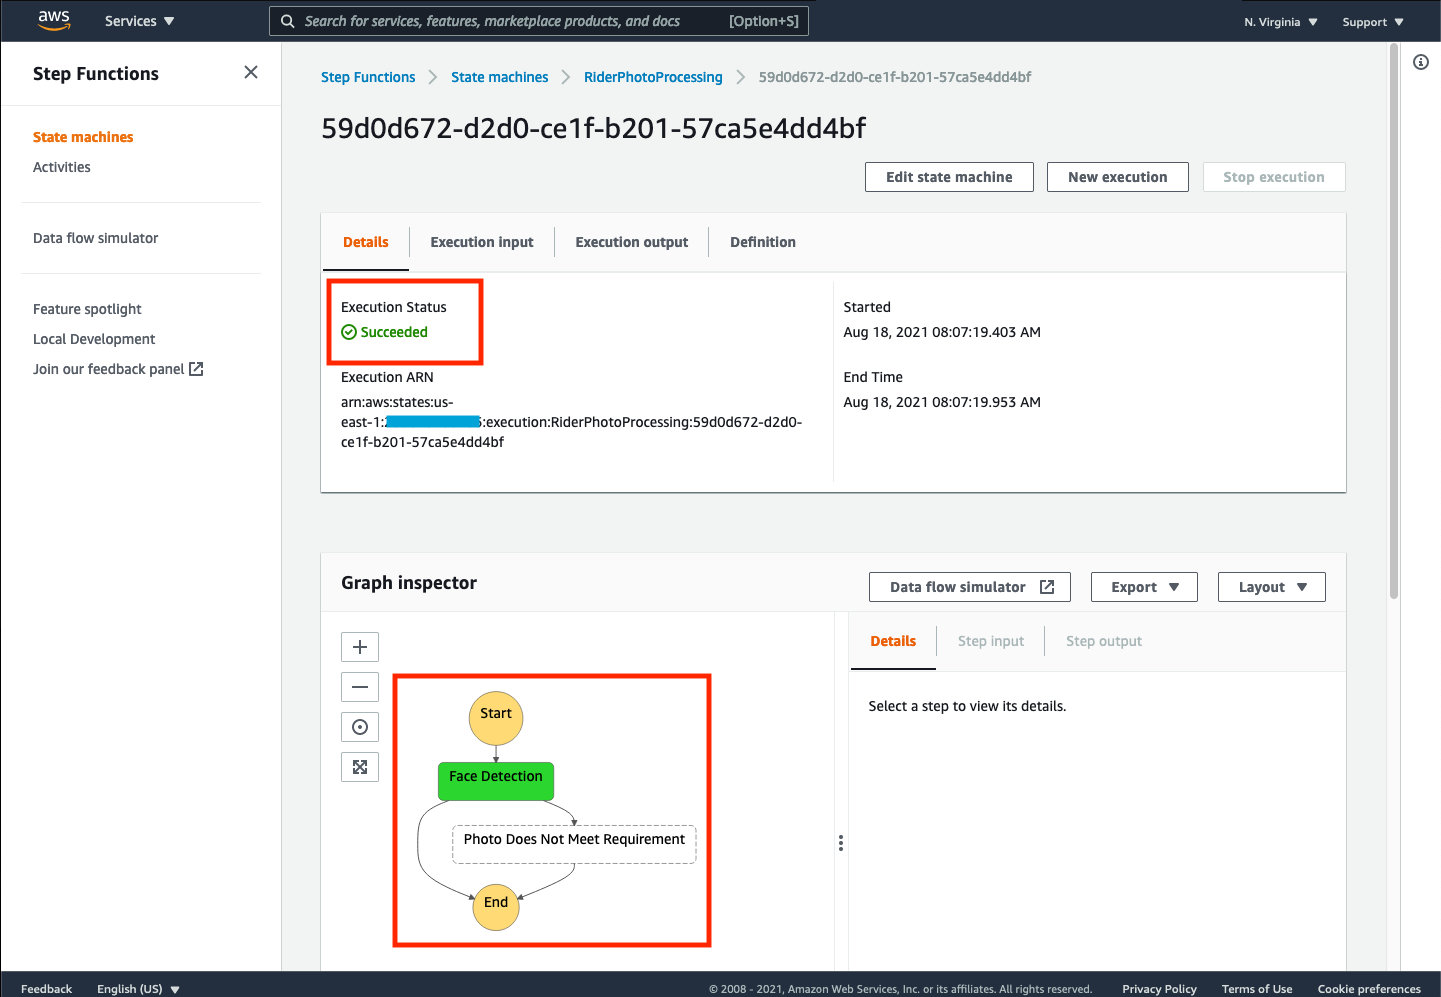Open the Data flow simulator button
This screenshot has height=997, width=1441.
pos(970,587)
